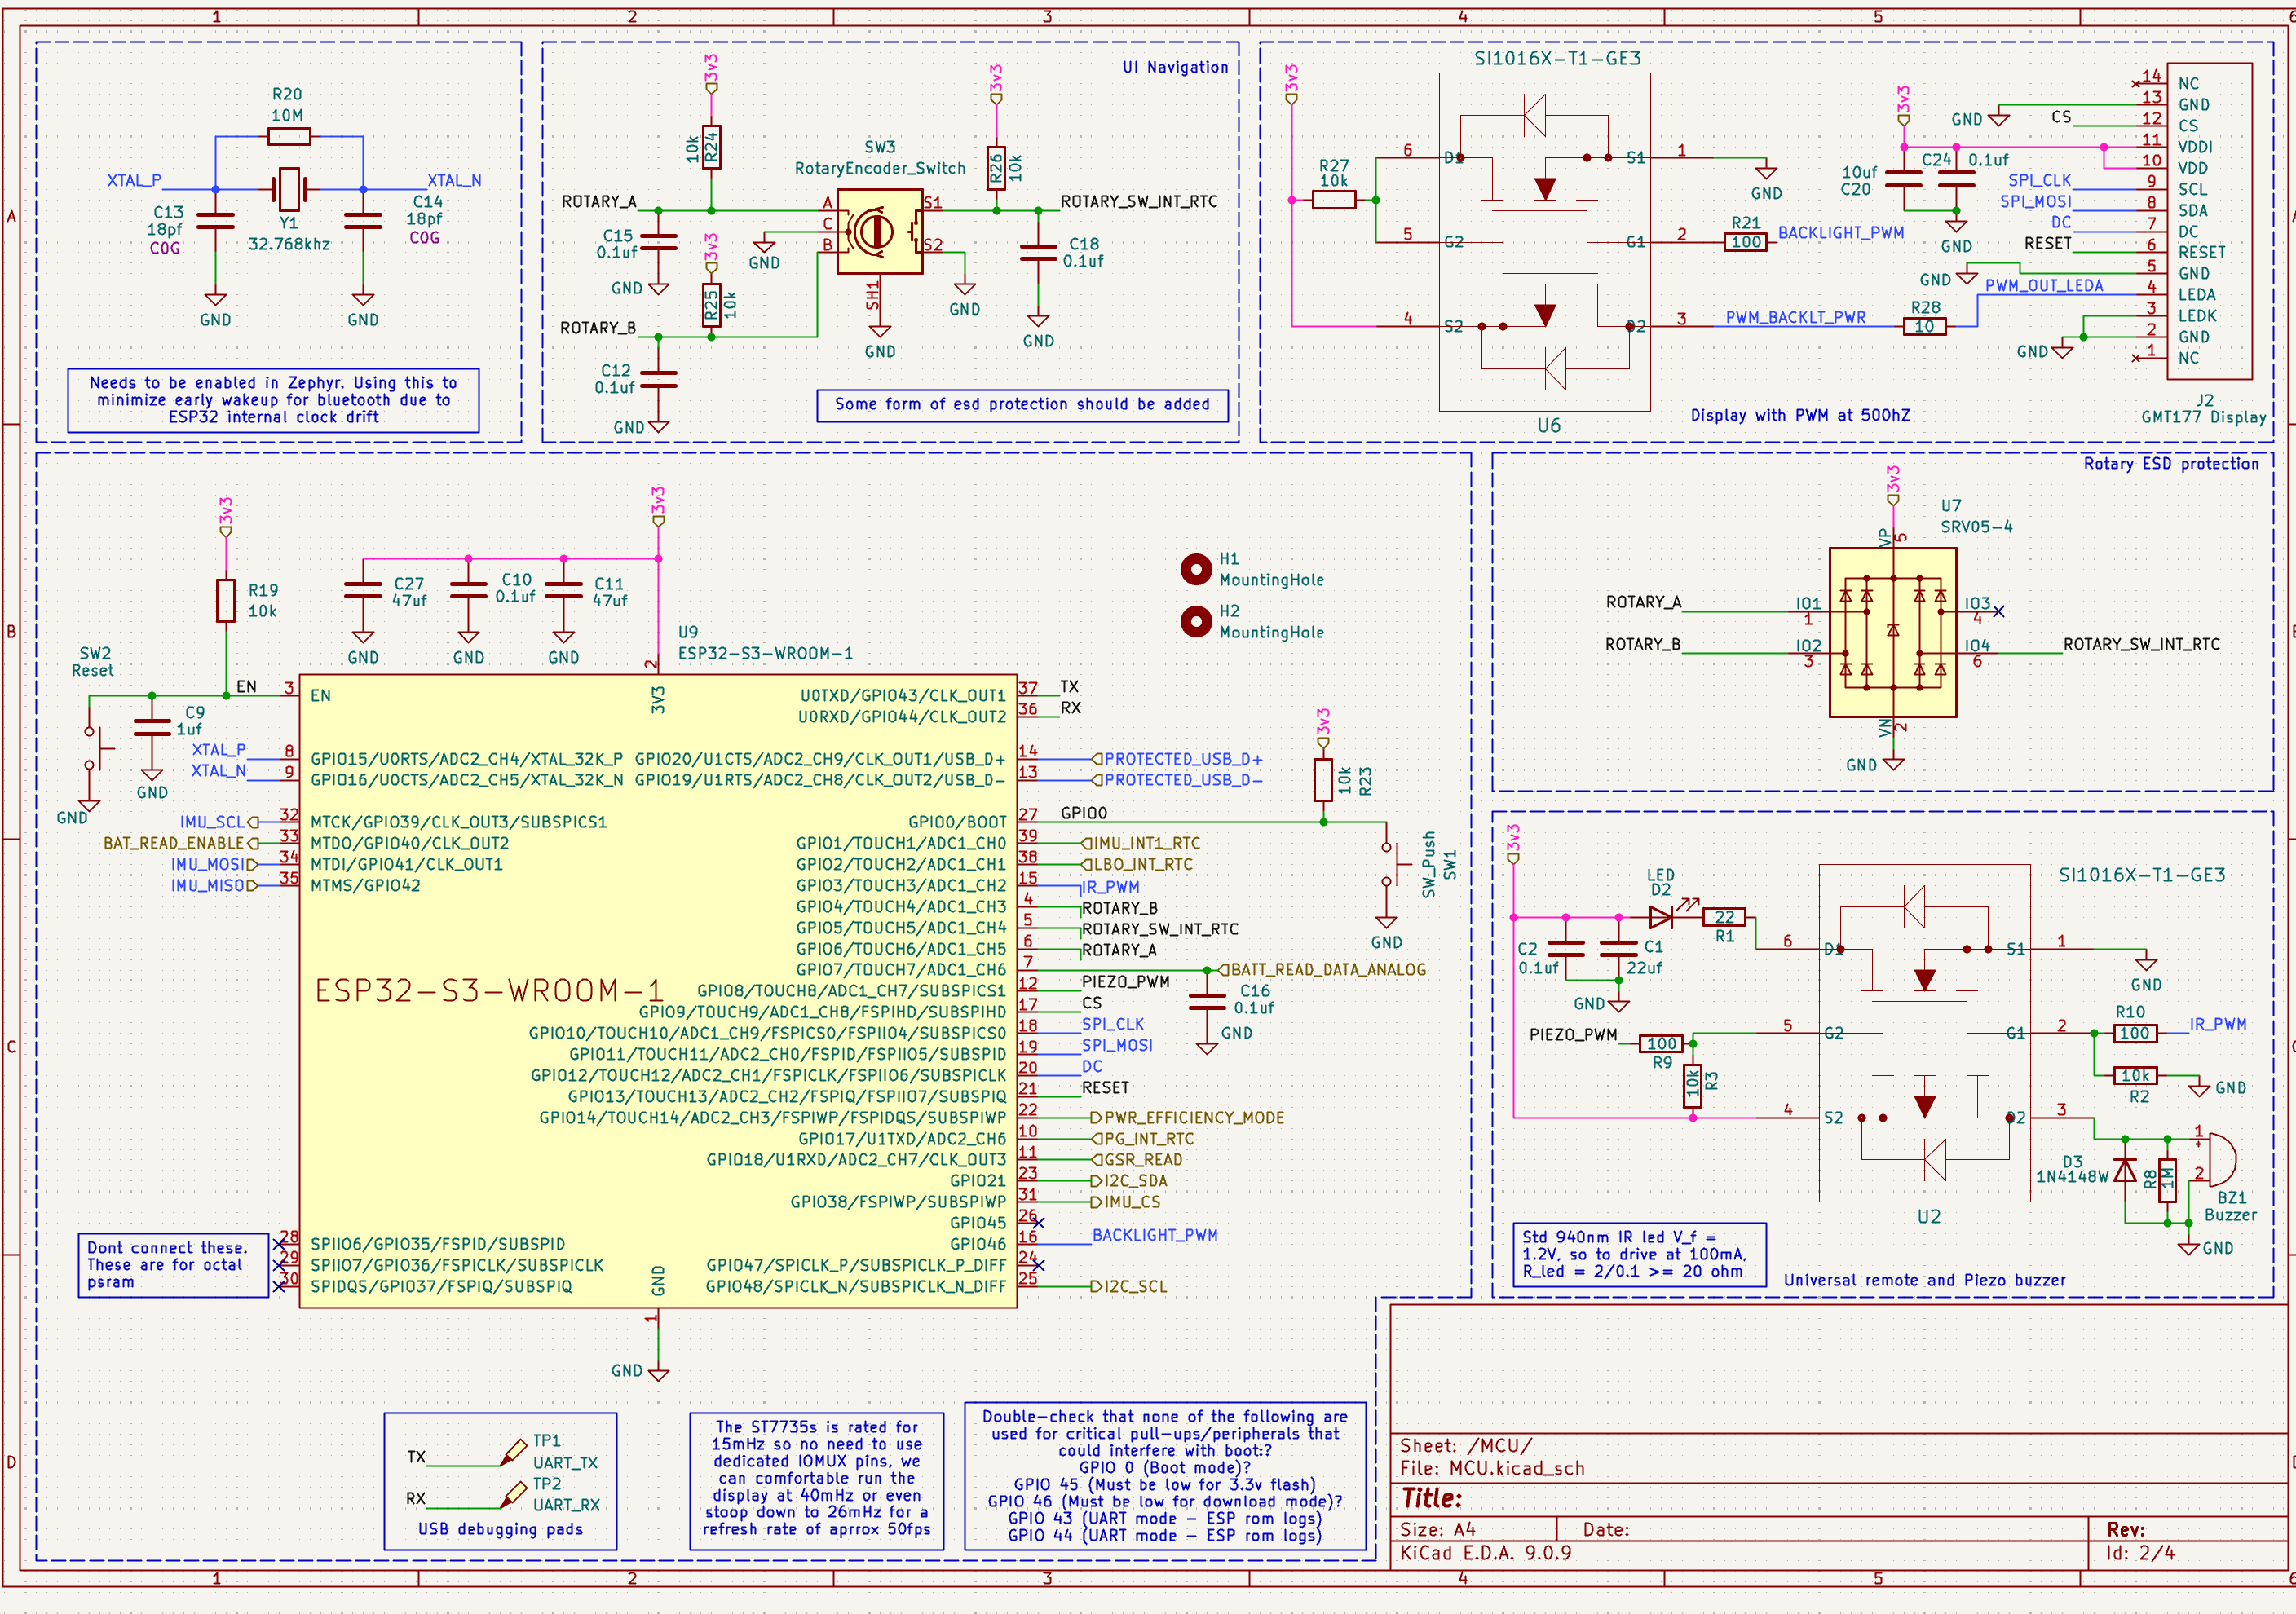2296x1614 pixels.
Task: Select 'Universal remote and Piezo buzzer' text
Action: (x=1925, y=1280)
